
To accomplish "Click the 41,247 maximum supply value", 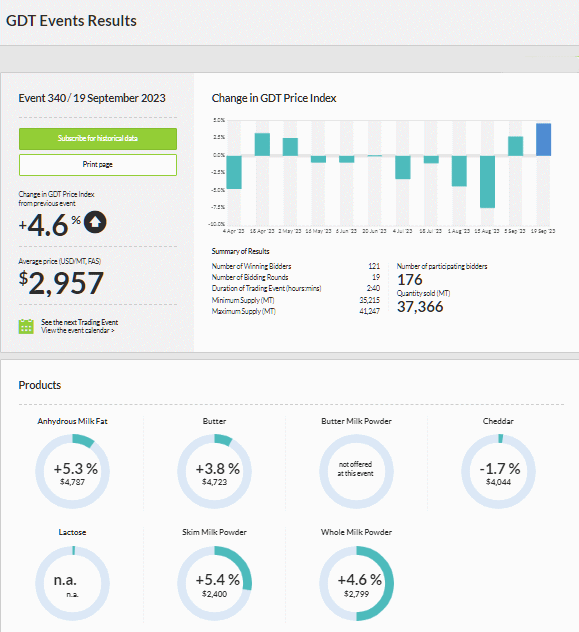I will coord(369,312).
